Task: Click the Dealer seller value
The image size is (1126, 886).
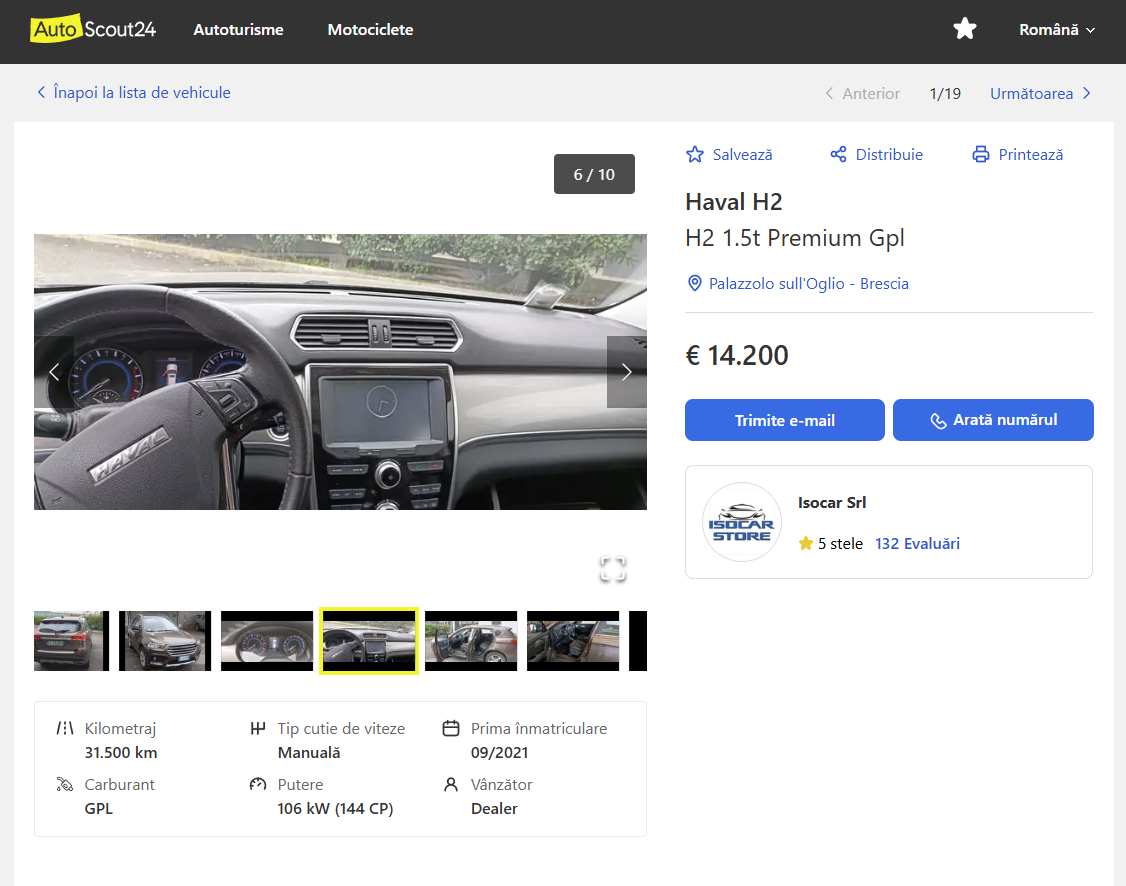Action: coord(494,808)
